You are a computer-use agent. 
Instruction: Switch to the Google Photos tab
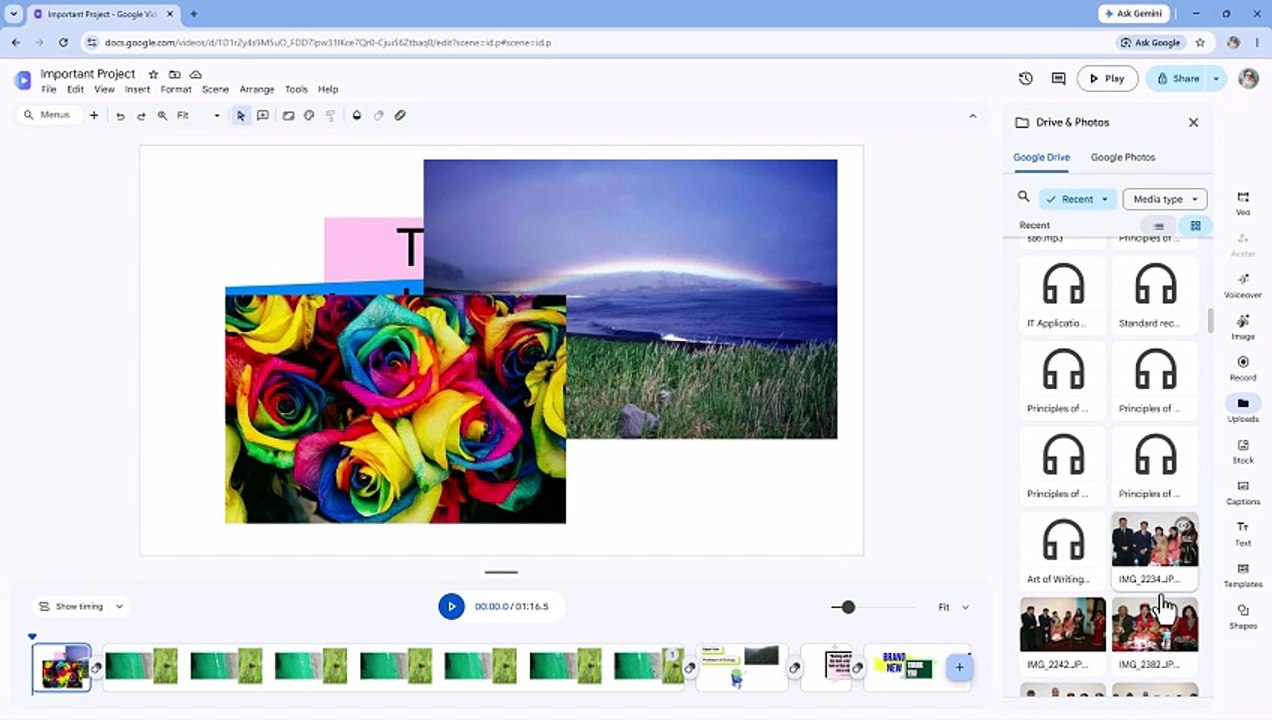click(1123, 157)
